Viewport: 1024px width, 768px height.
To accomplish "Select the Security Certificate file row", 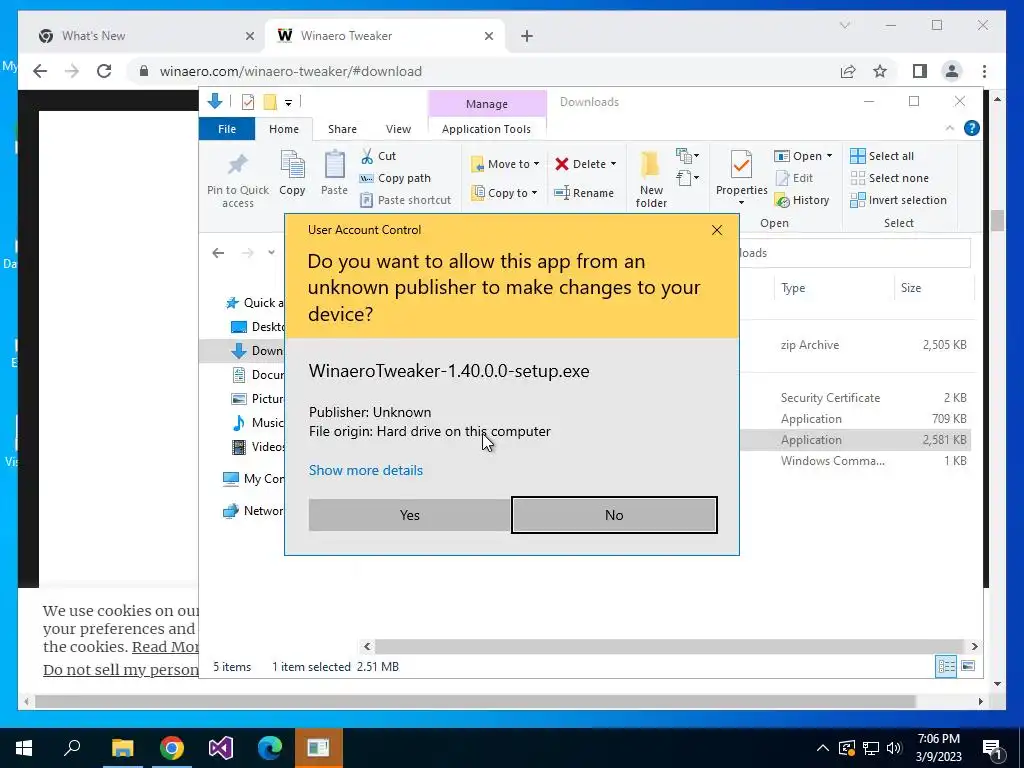I will (856, 398).
